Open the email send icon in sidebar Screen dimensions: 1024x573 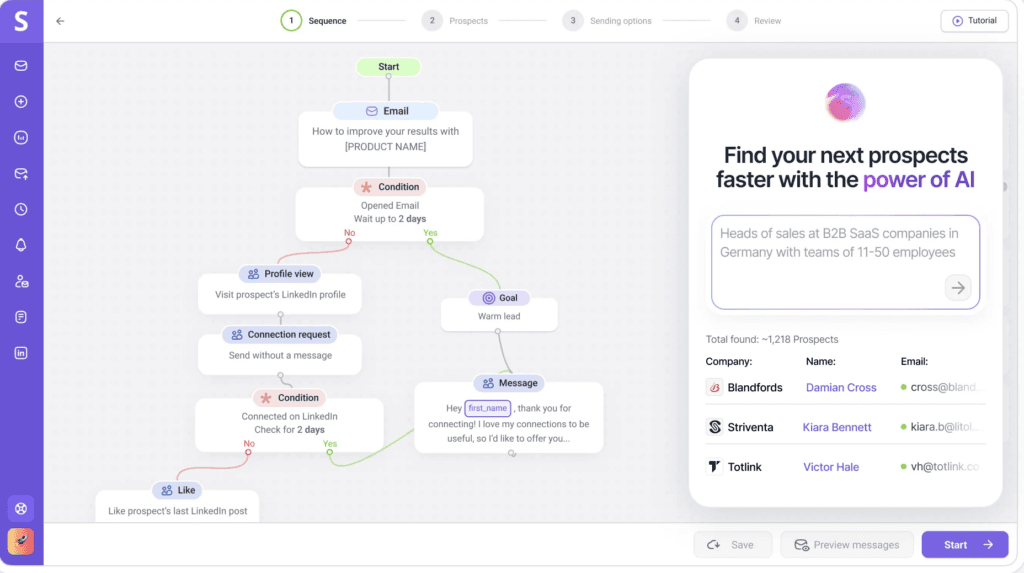point(21,174)
